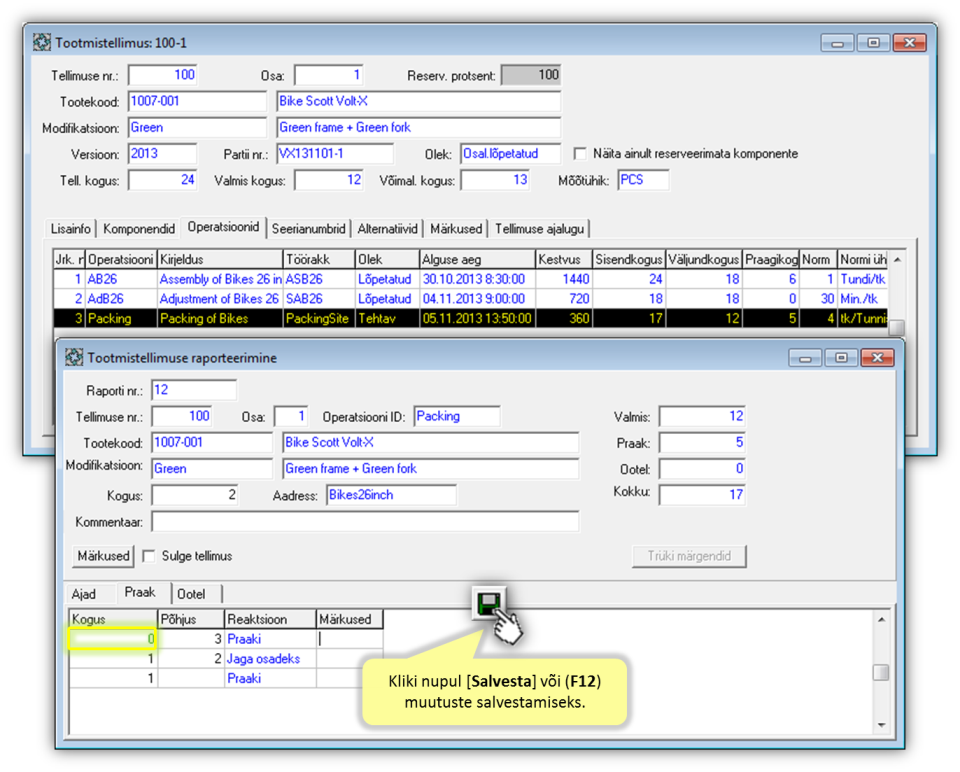Click the Kommentaar text field
This screenshot has height=772, width=960.
(365, 522)
